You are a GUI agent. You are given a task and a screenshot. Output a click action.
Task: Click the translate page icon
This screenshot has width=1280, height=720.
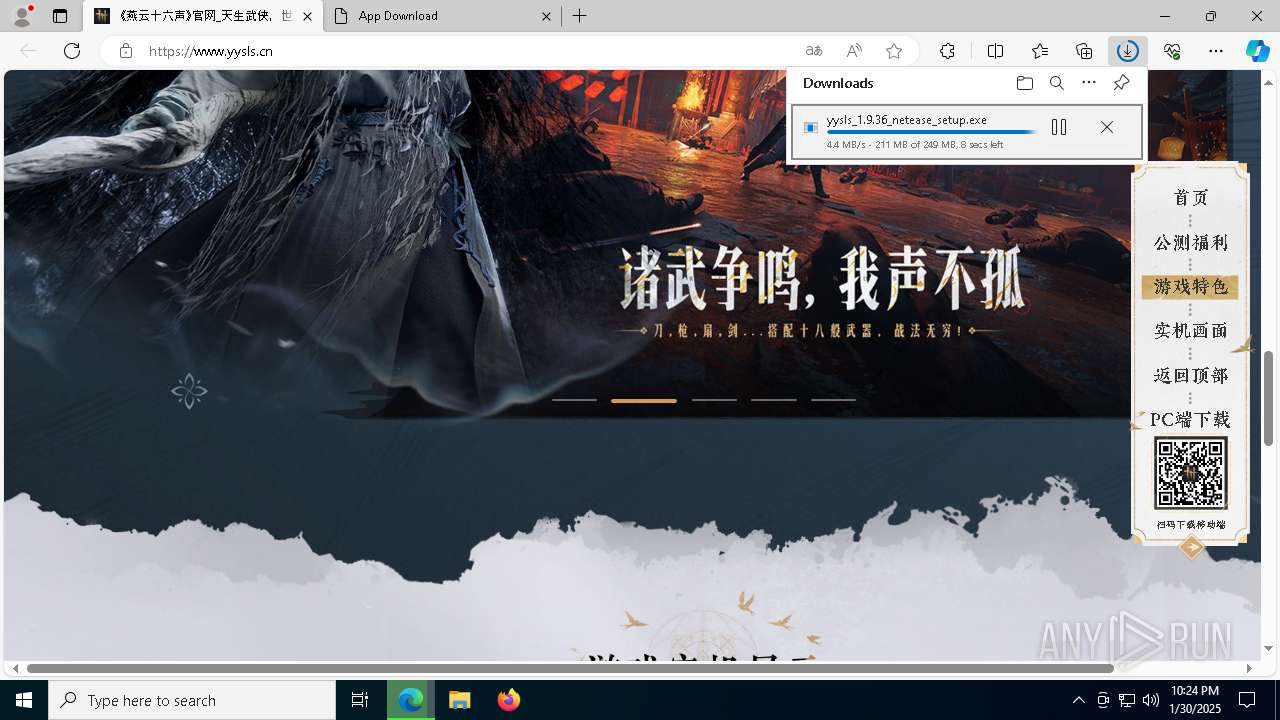point(814,51)
